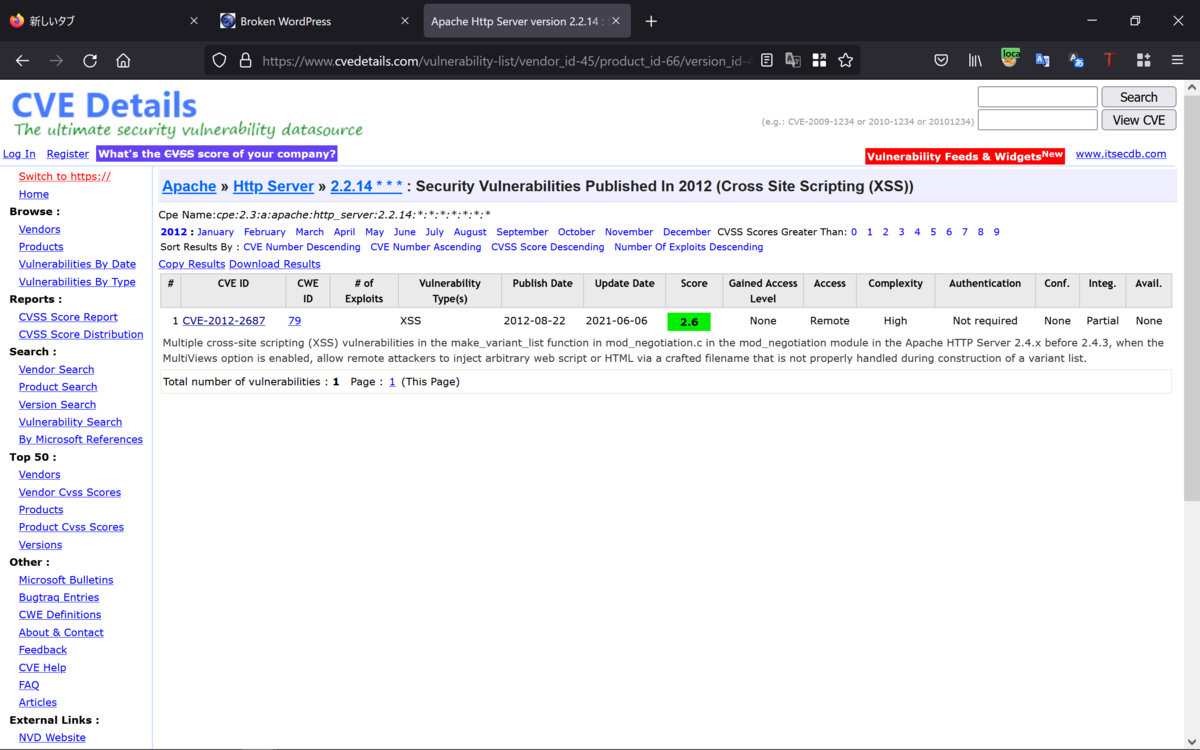
Task: Close the 新しいタブ tab
Action: point(193,21)
